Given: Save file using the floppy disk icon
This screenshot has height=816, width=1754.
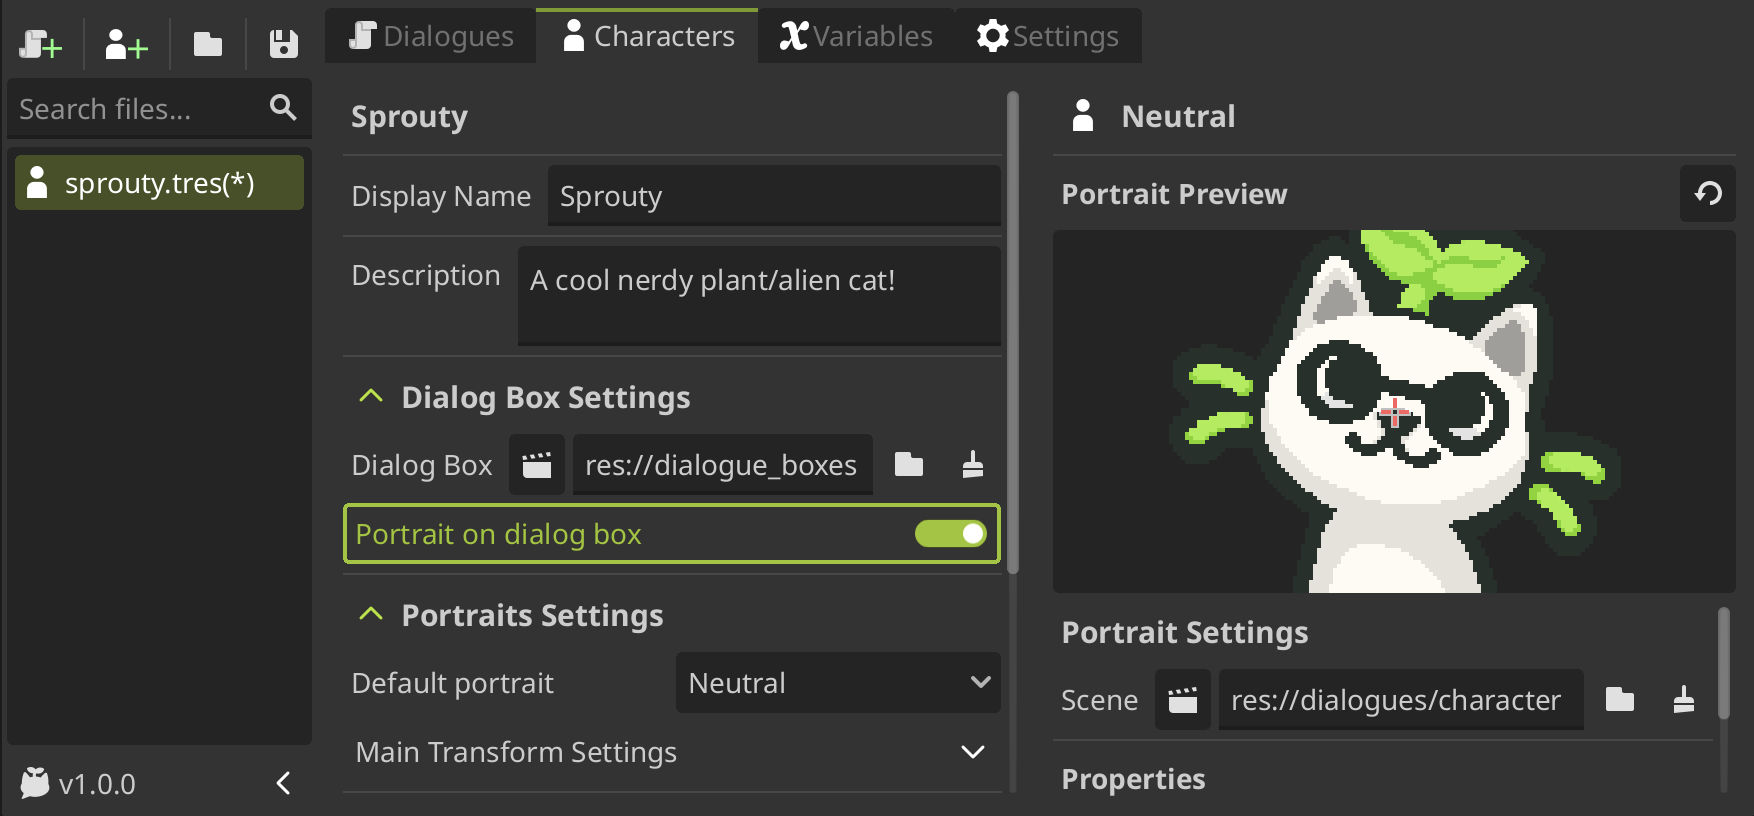Looking at the screenshot, I should click(x=284, y=45).
